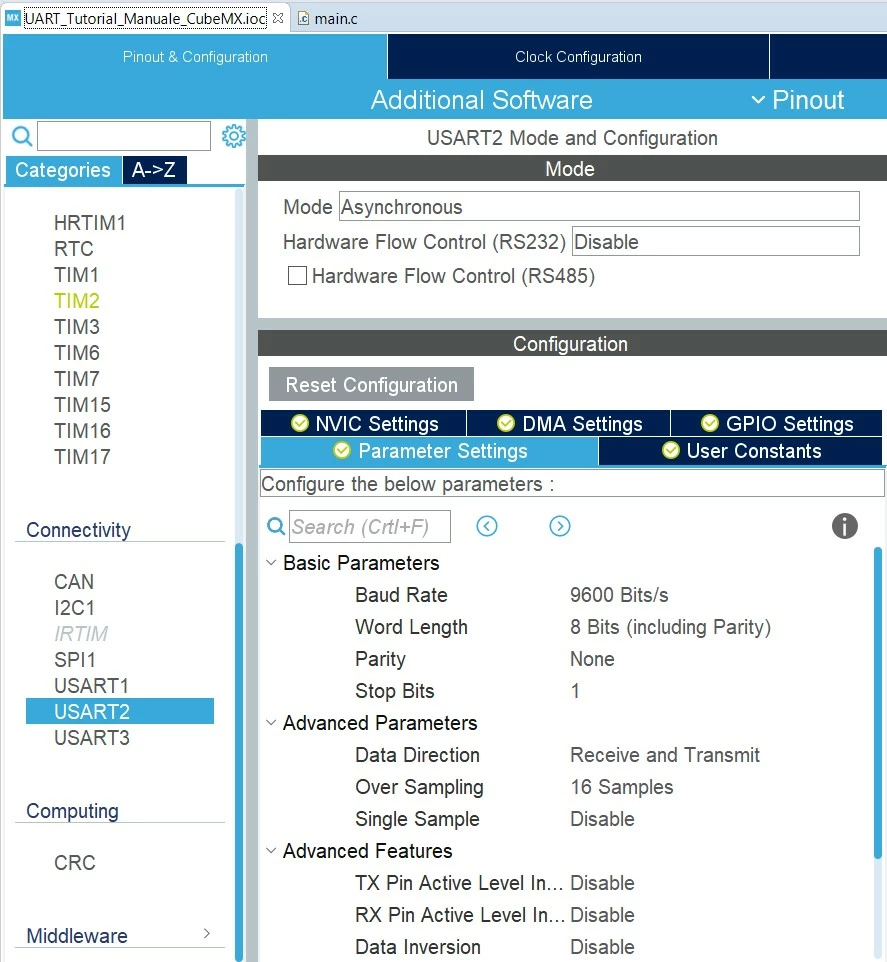The width and height of the screenshot is (887, 962).
Task: Select TIM7 in the peripheral list
Action: 77,379
